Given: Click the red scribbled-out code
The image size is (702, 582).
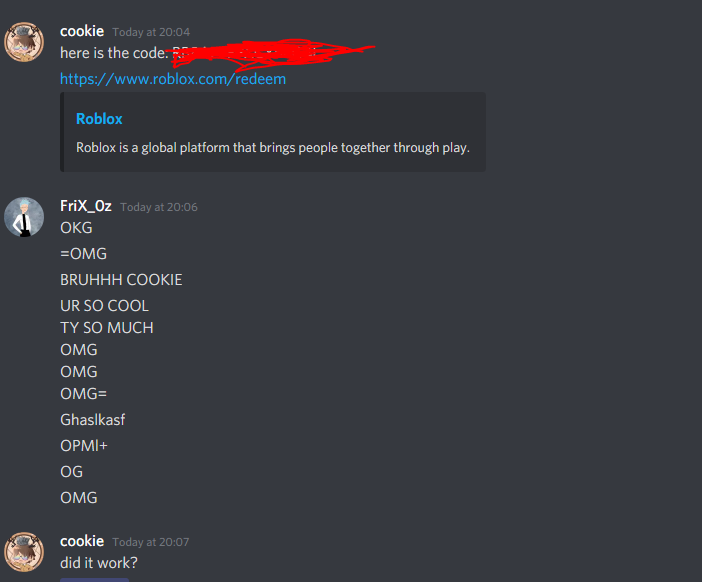Looking at the screenshot, I should [273, 55].
